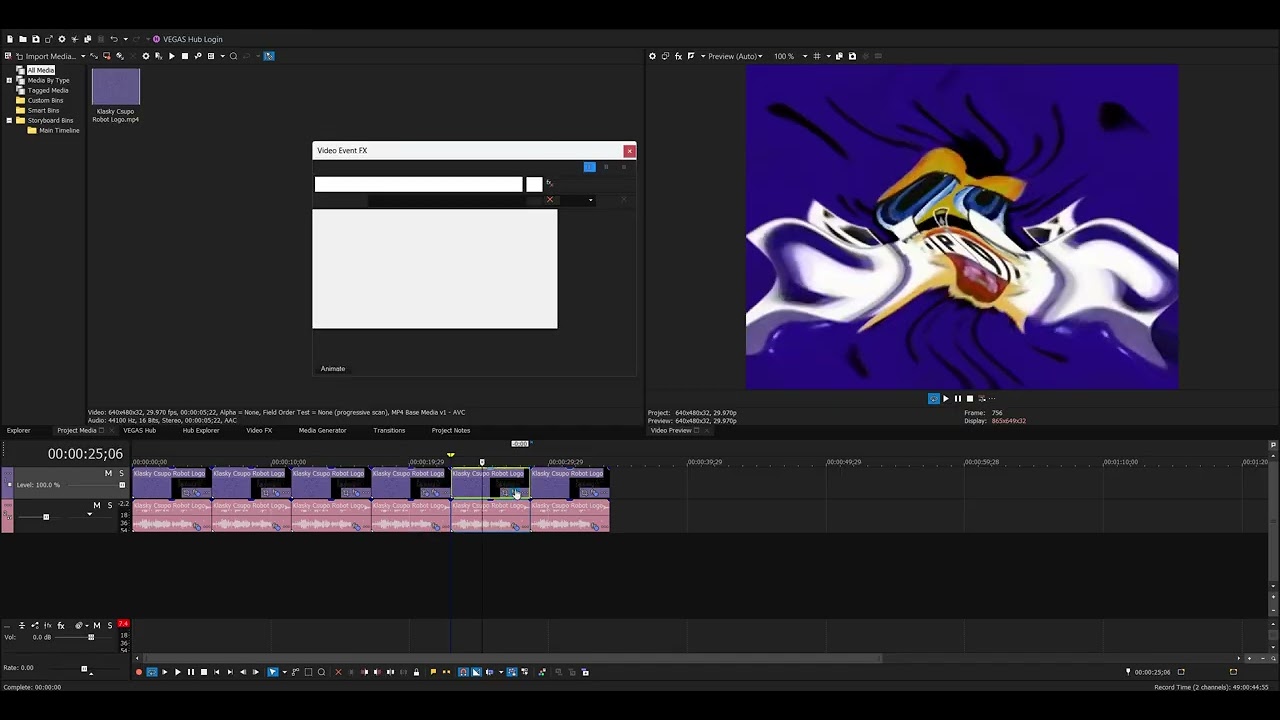1280x720 pixels.
Task: Stop in the Video Preview controls
Action: point(969,398)
